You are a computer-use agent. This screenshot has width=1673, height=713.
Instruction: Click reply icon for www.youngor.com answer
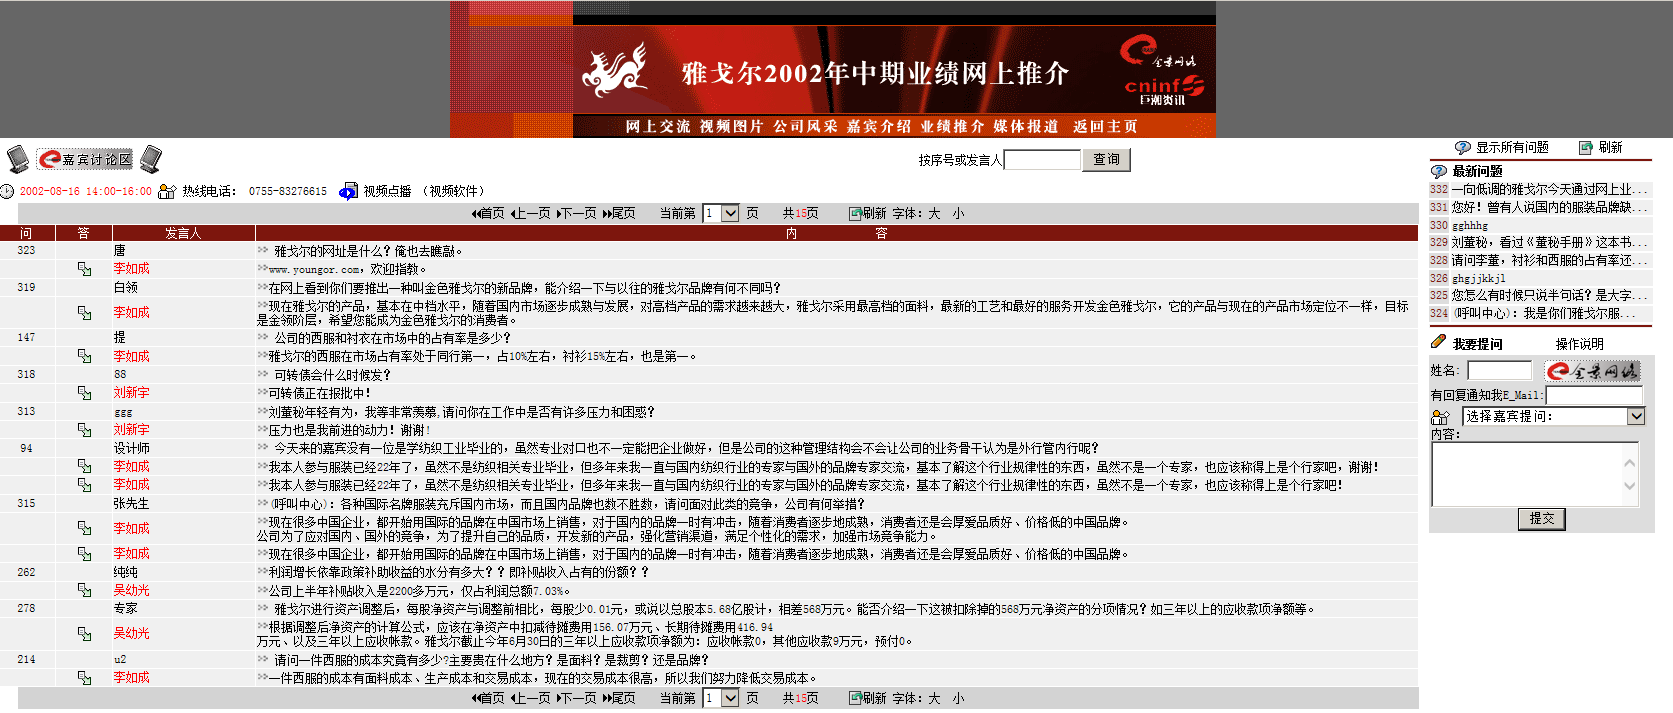pyautogui.click(x=84, y=269)
